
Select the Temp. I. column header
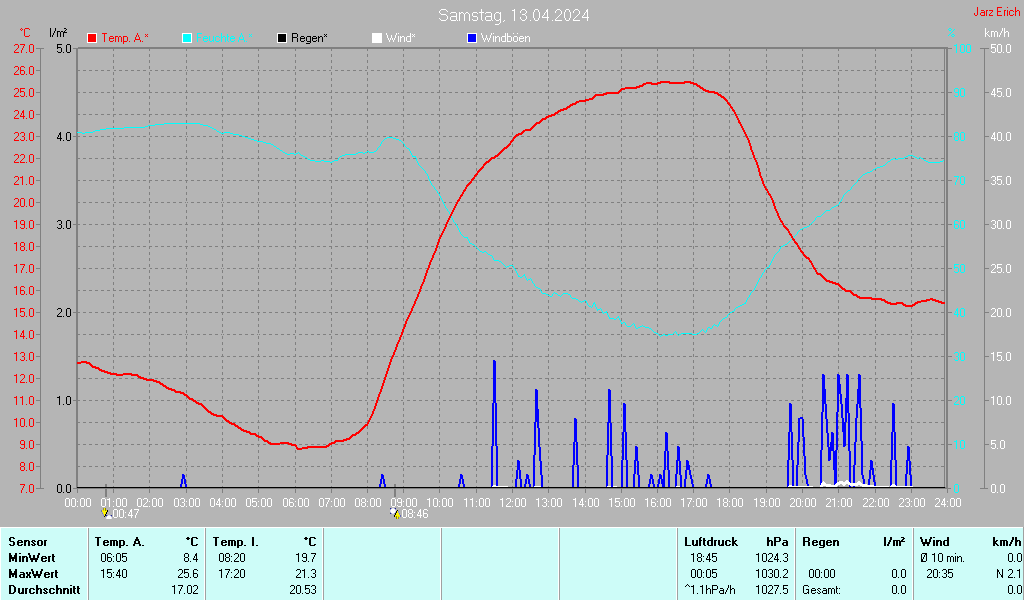click(236, 542)
